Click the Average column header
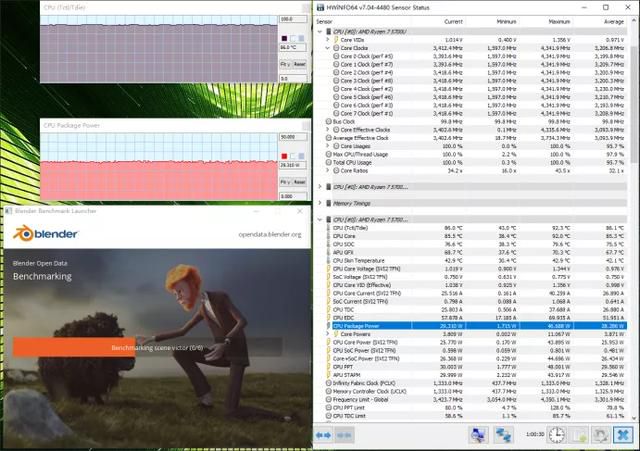 [613, 22]
